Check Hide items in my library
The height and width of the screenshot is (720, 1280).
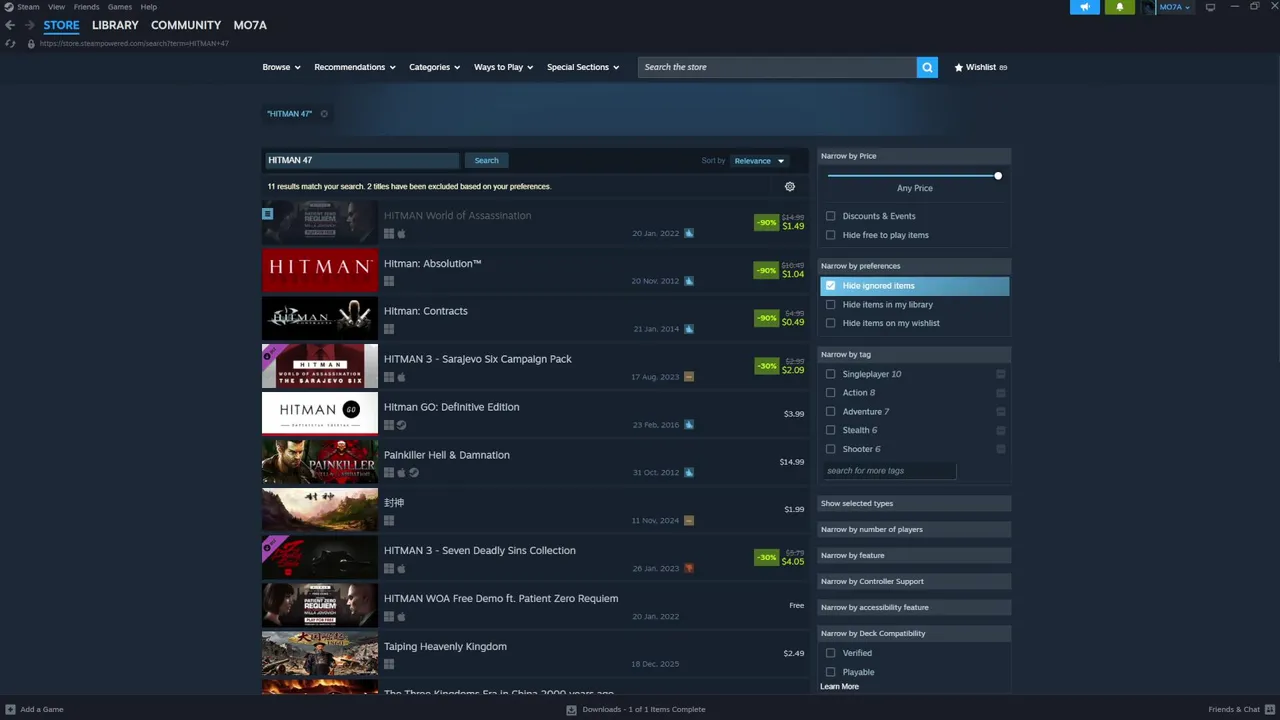[830, 305]
